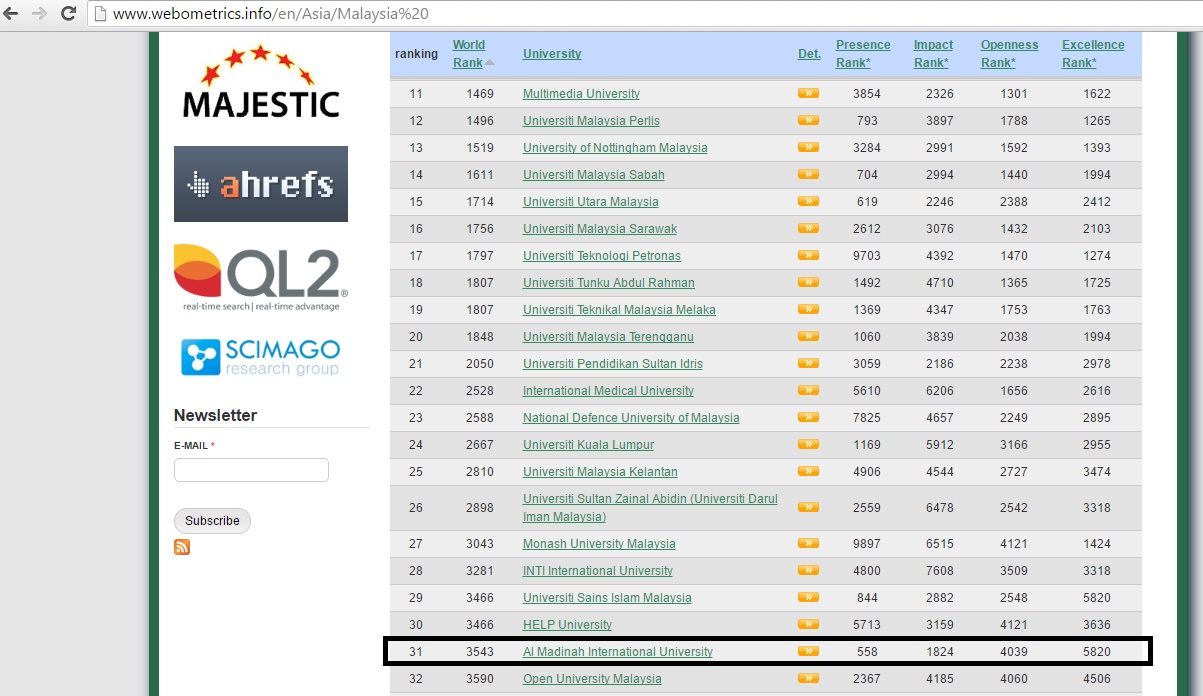Open details icon for Universiti Sultan Zainal Abidin
1203x696 pixels.
tap(808, 507)
